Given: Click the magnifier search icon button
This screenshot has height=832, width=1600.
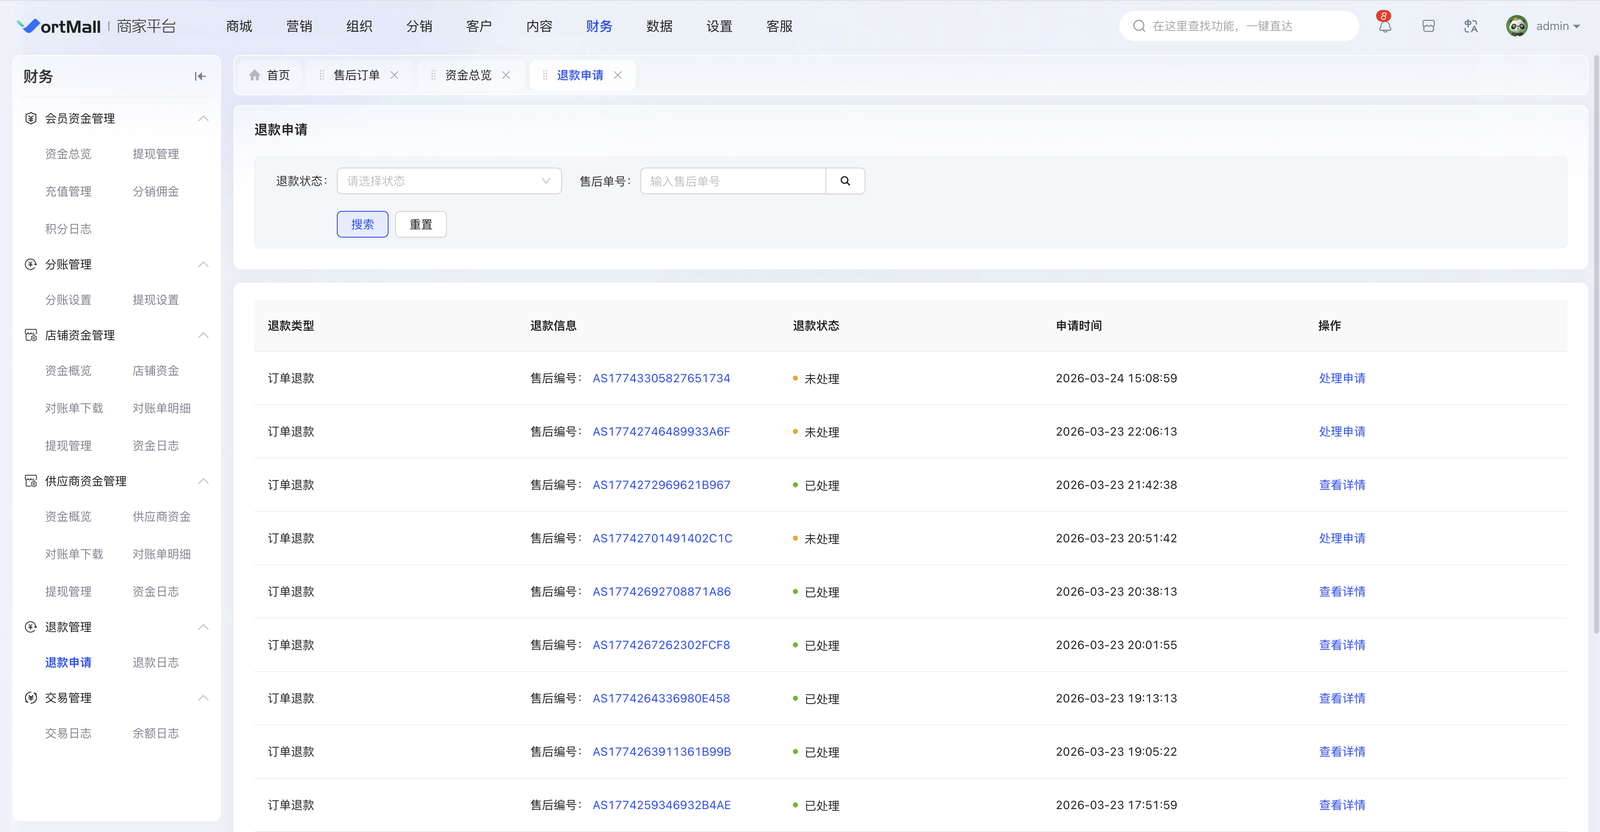Looking at the screenshot, I should 845,181.
